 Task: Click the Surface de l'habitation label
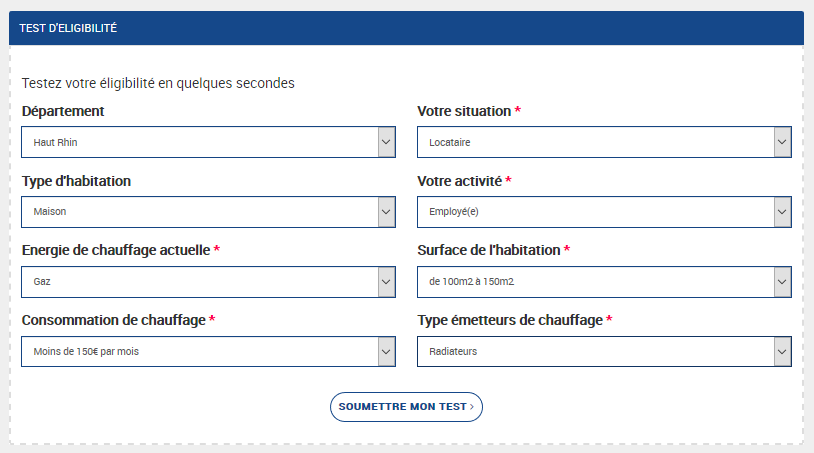(x=488, y=250)
